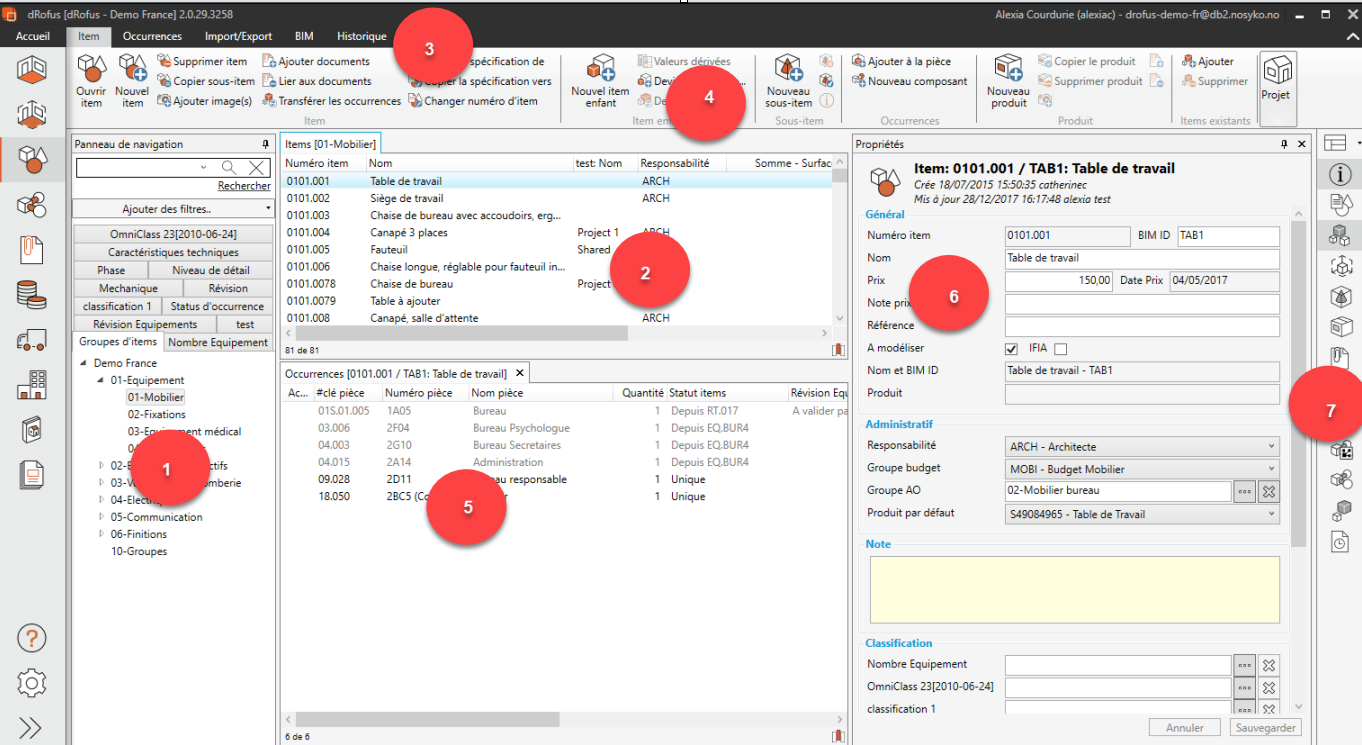1362x745 pixels.
Task: Expand the 05-Communication tree node
Action: click(x=101, y=517)
